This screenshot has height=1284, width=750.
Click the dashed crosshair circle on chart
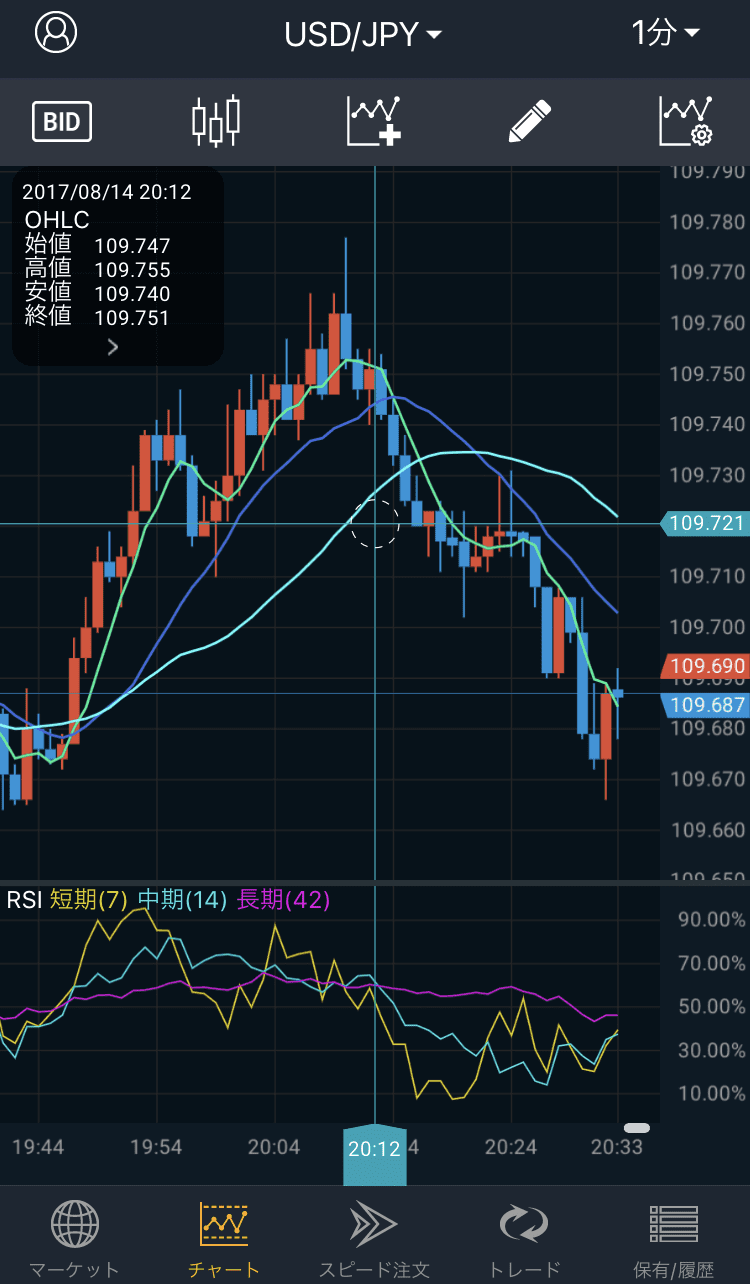[375, 523]
